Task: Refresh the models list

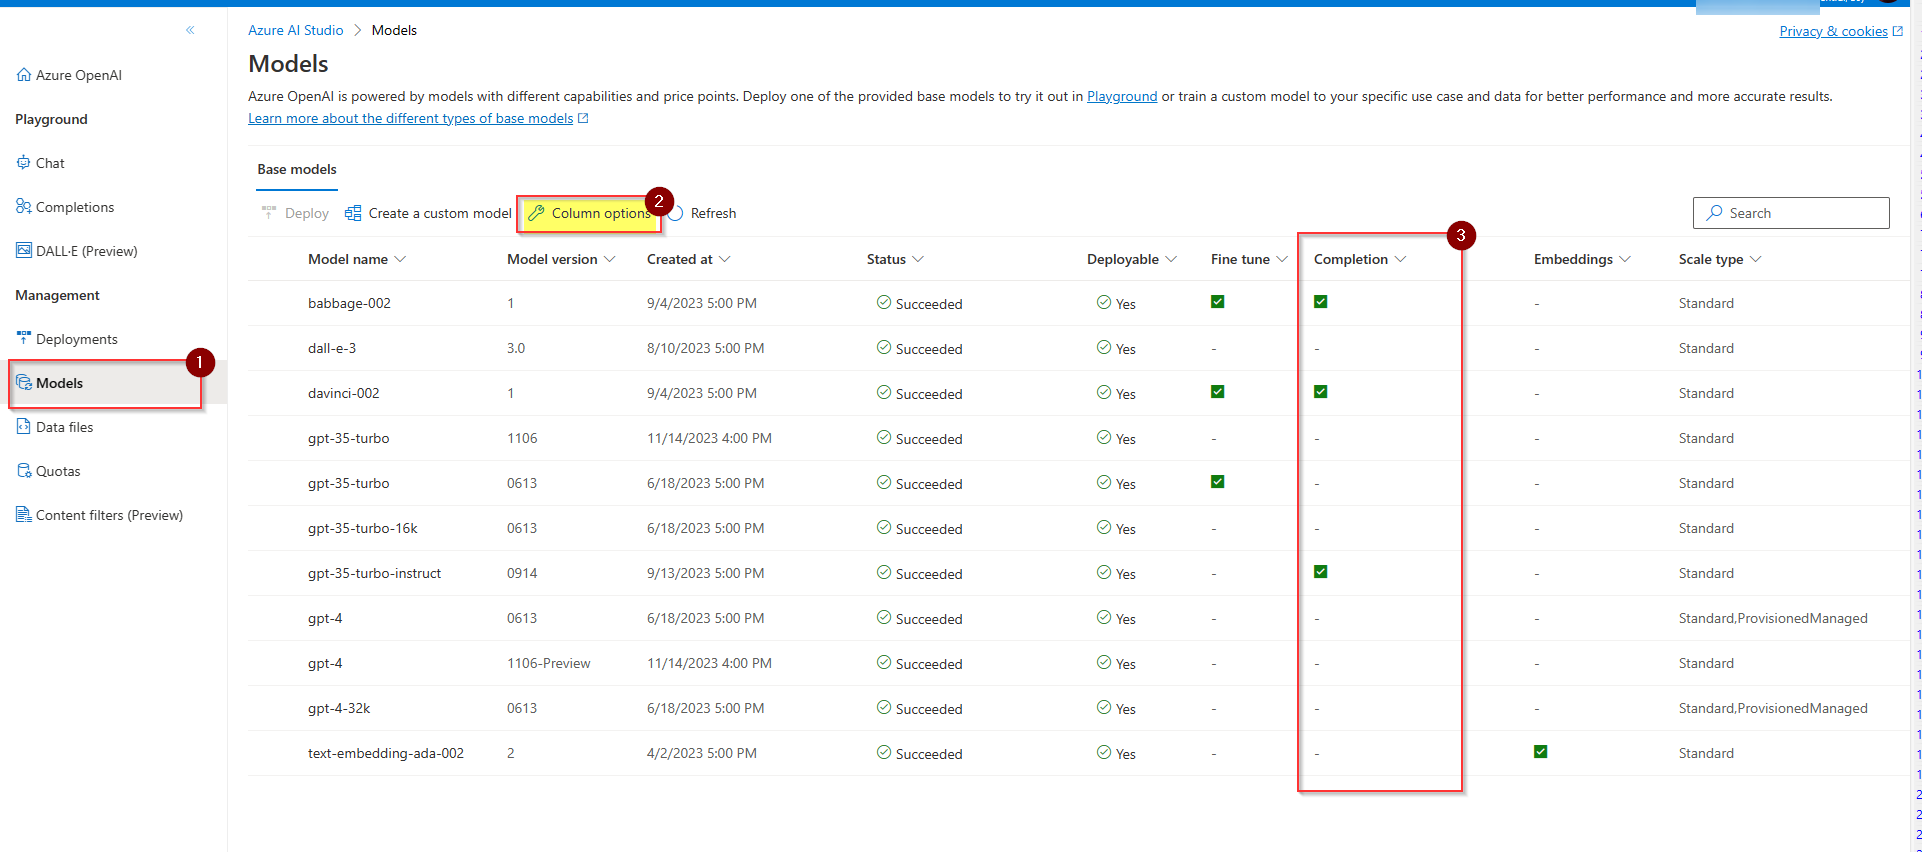Action: coord(702,213)
